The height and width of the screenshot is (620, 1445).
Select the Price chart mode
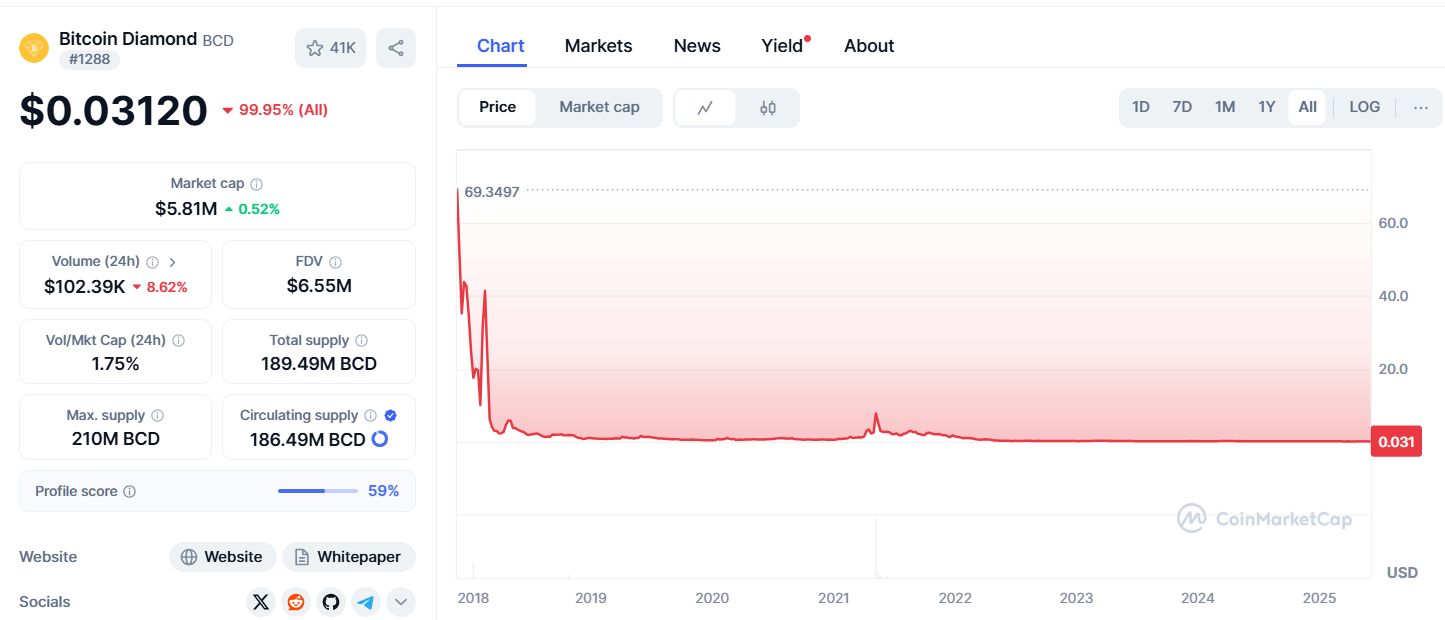pyautogui.click(x=498, y=108)
